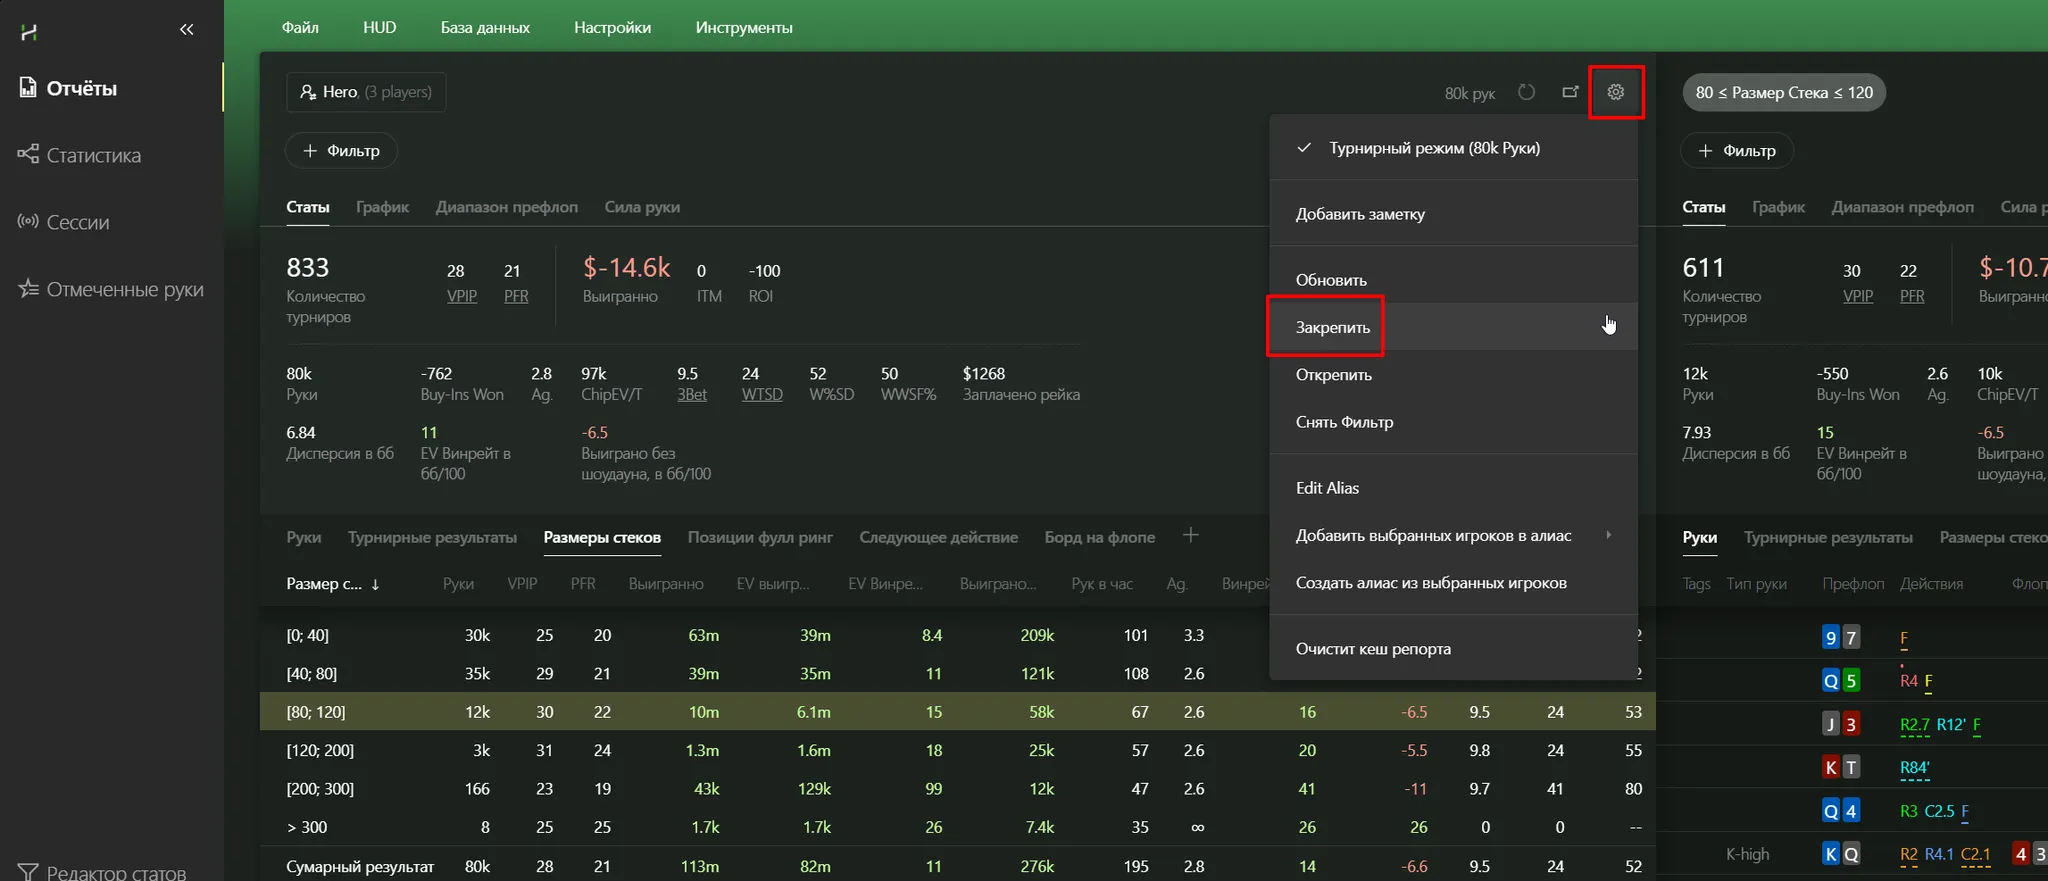Collapse the left sidebar with double chevron
Image resolution: width=2048 pixels, height=881 pixels.
[x=186, y=30]
